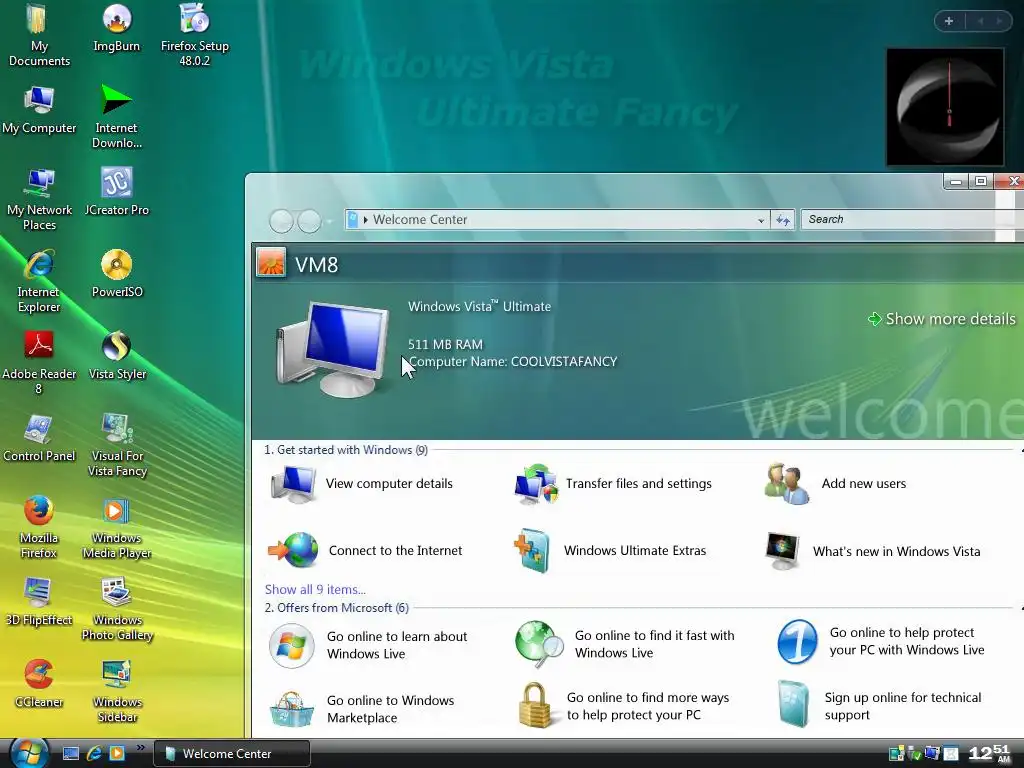This screenshot has height=768, width=1024.
Task: Click the Transfer files and settings icon
Action: (536, 484)
